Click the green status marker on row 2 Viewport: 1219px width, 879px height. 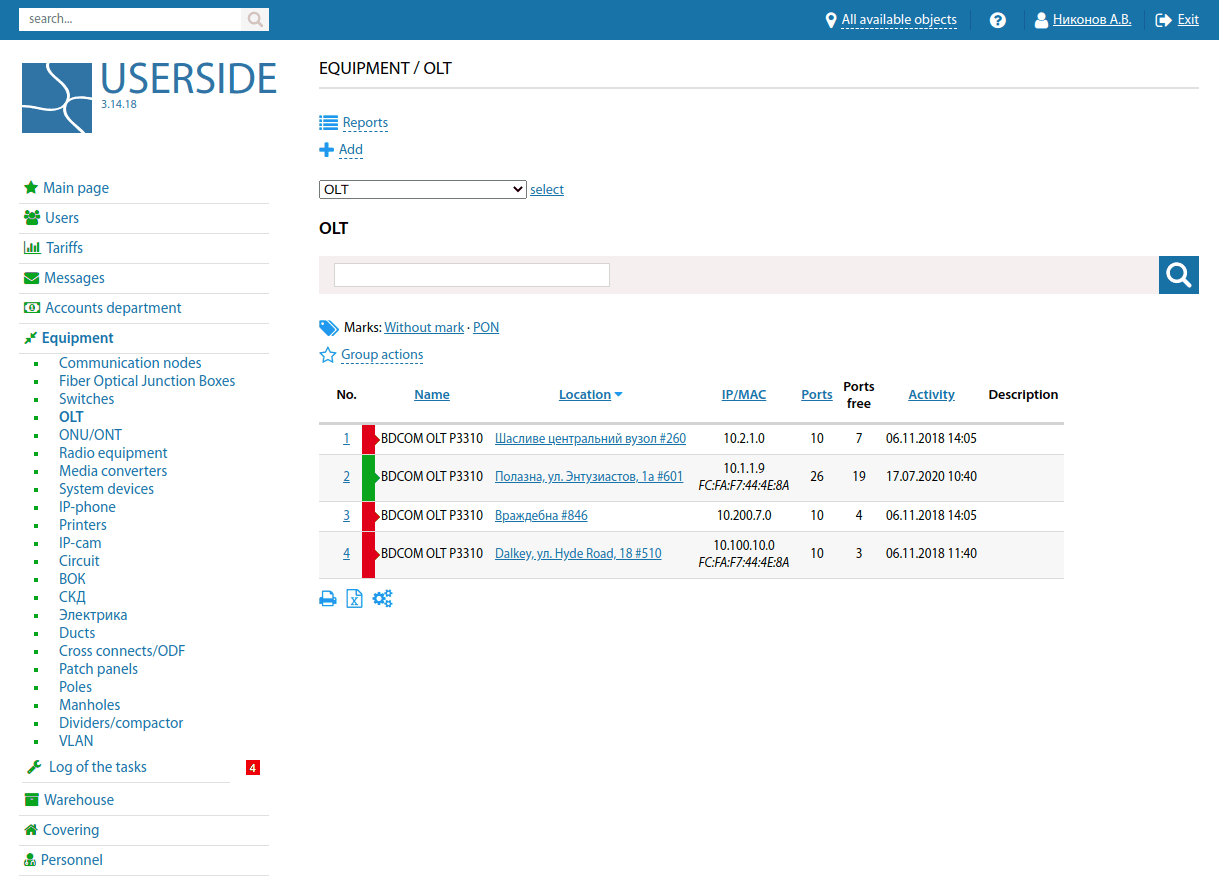click(368, 477)
